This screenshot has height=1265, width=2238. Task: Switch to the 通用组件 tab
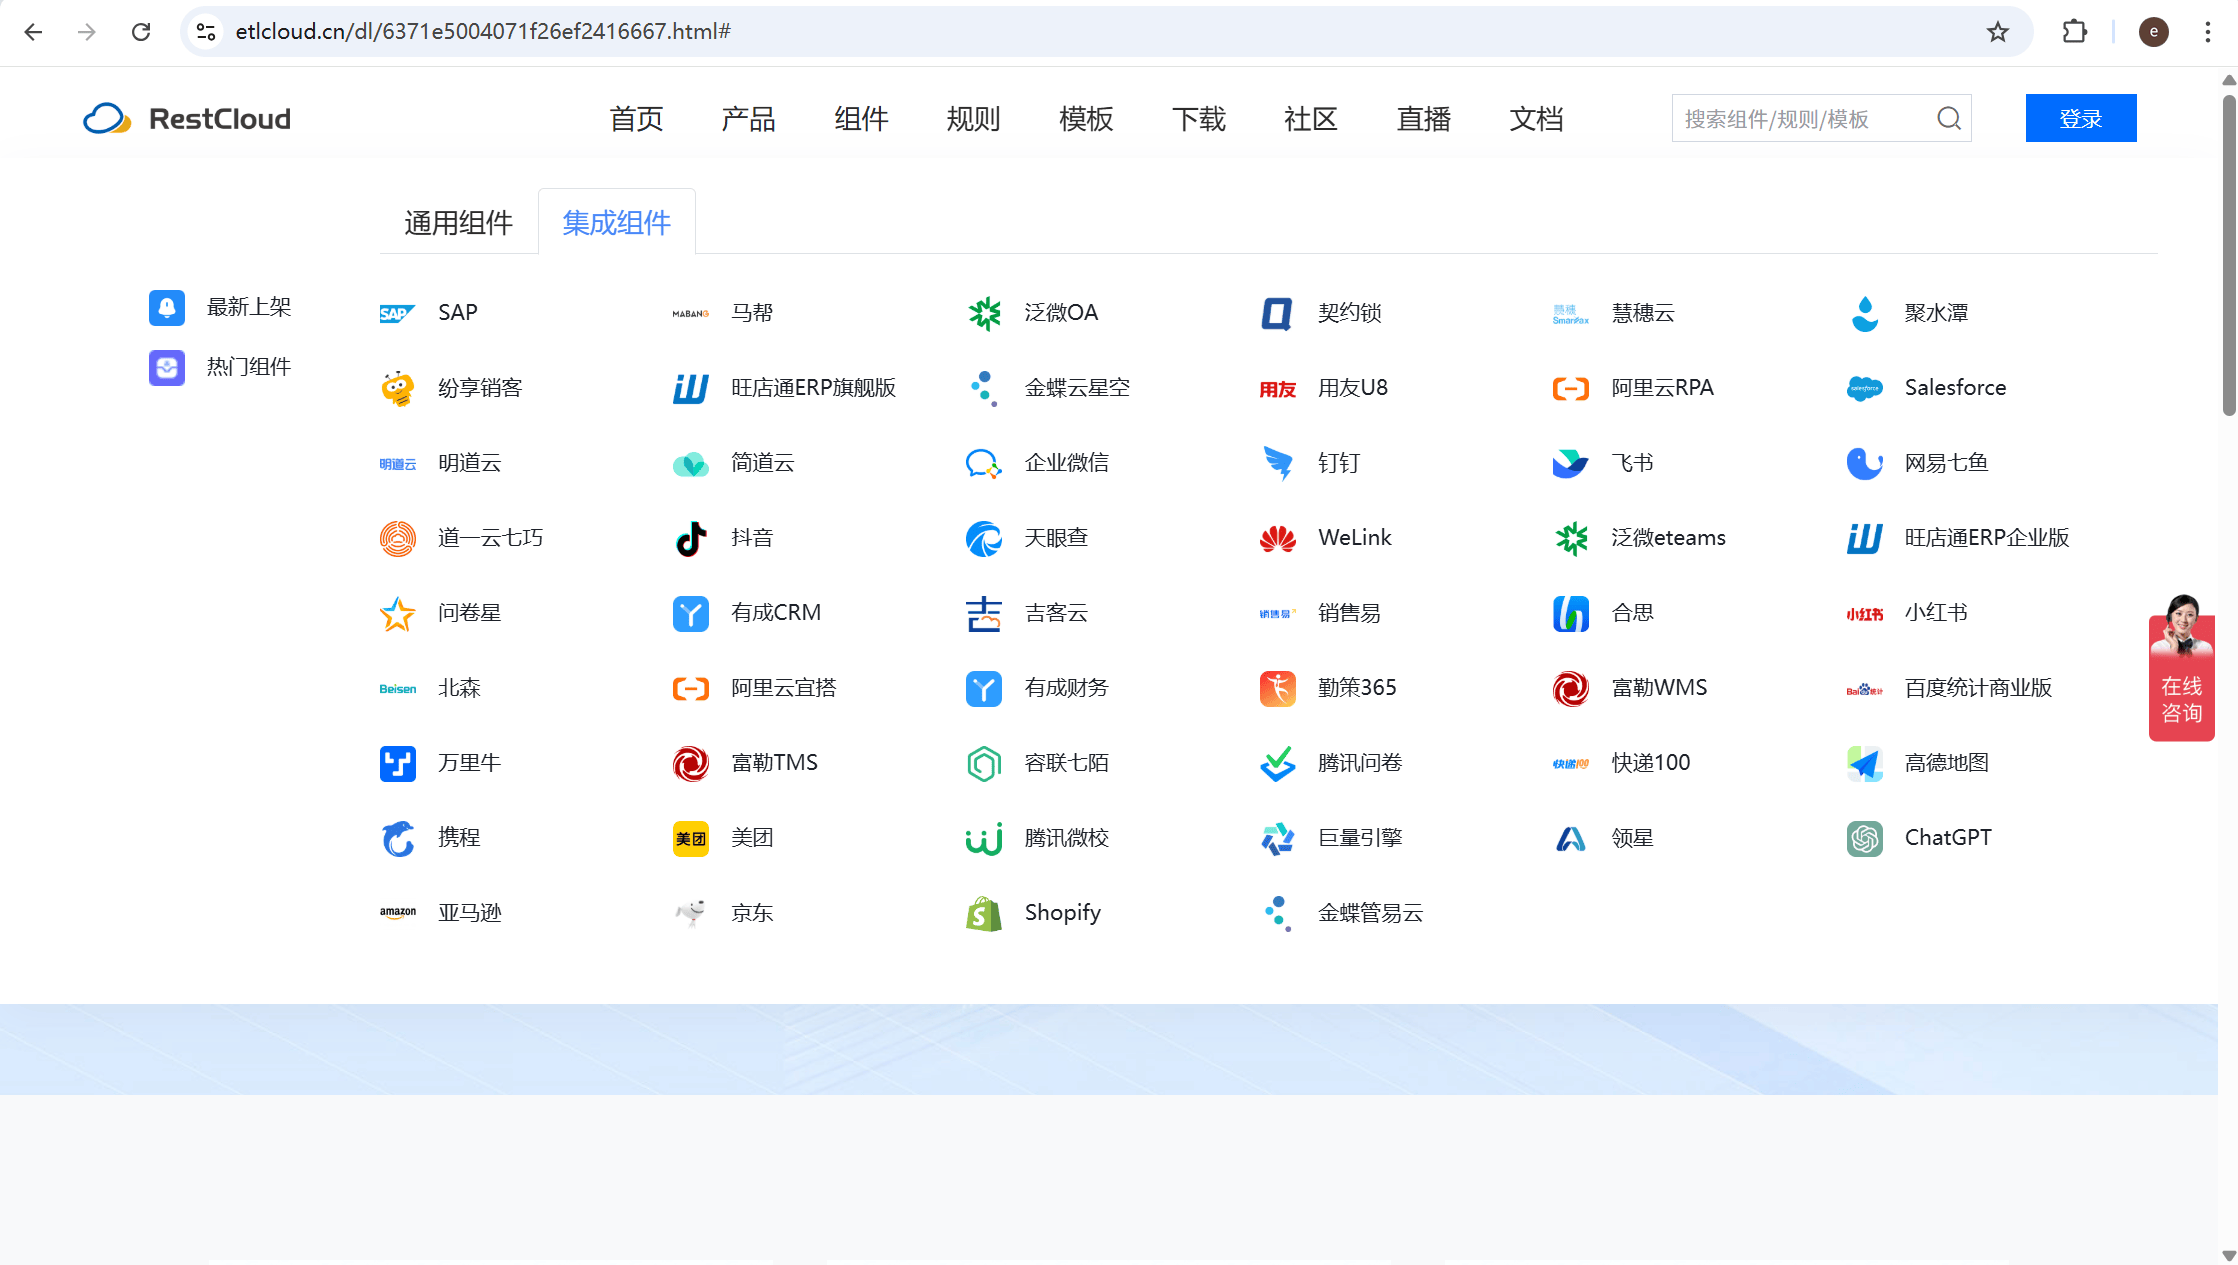coord(458,222)
